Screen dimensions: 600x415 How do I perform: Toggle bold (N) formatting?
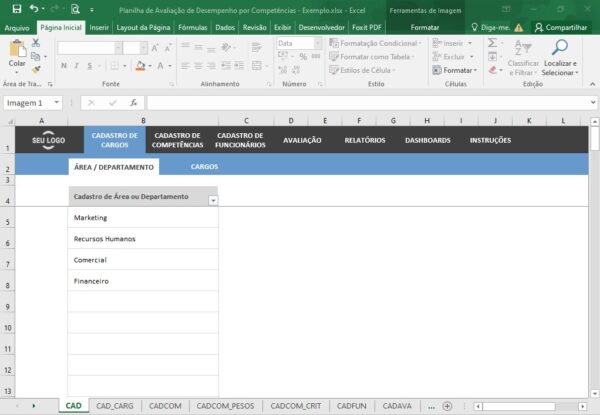(64, 66)
